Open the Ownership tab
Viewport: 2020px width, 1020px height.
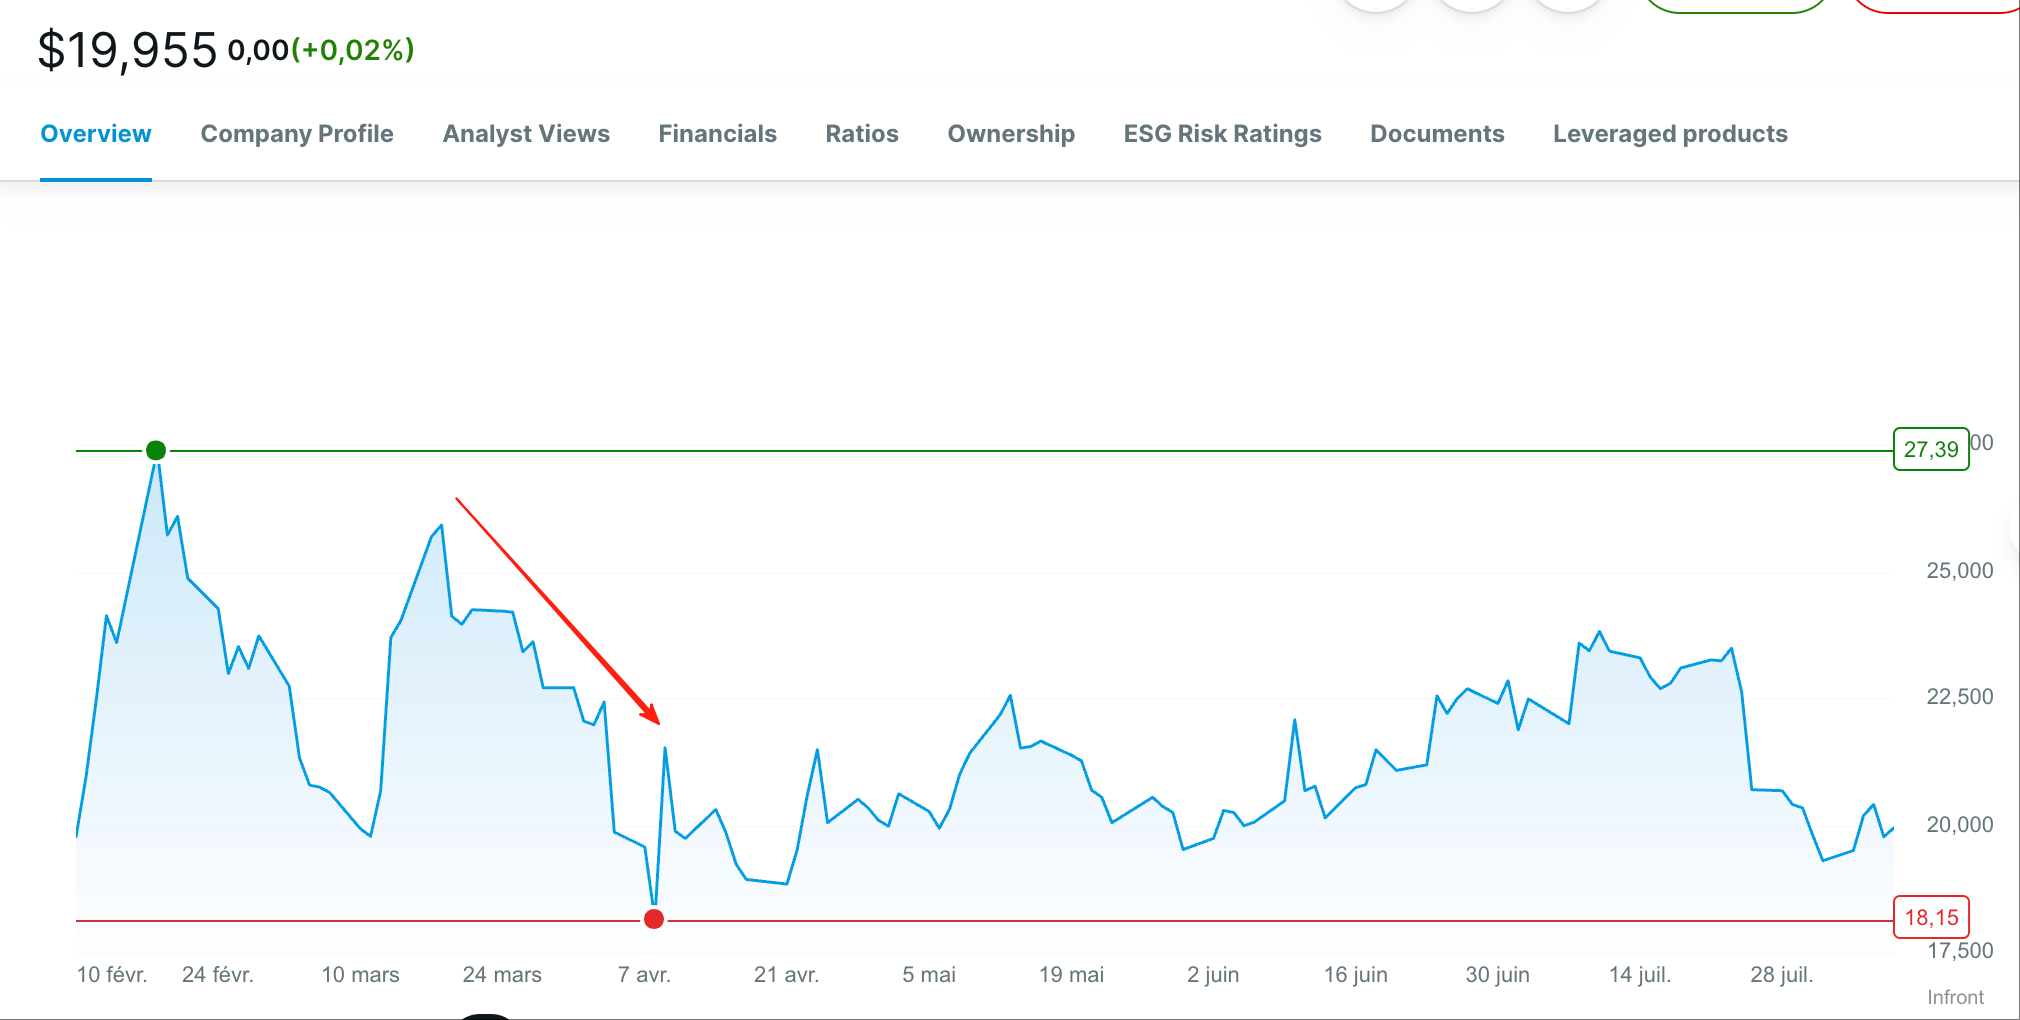pyautogui.click(x=1011, y=134)
